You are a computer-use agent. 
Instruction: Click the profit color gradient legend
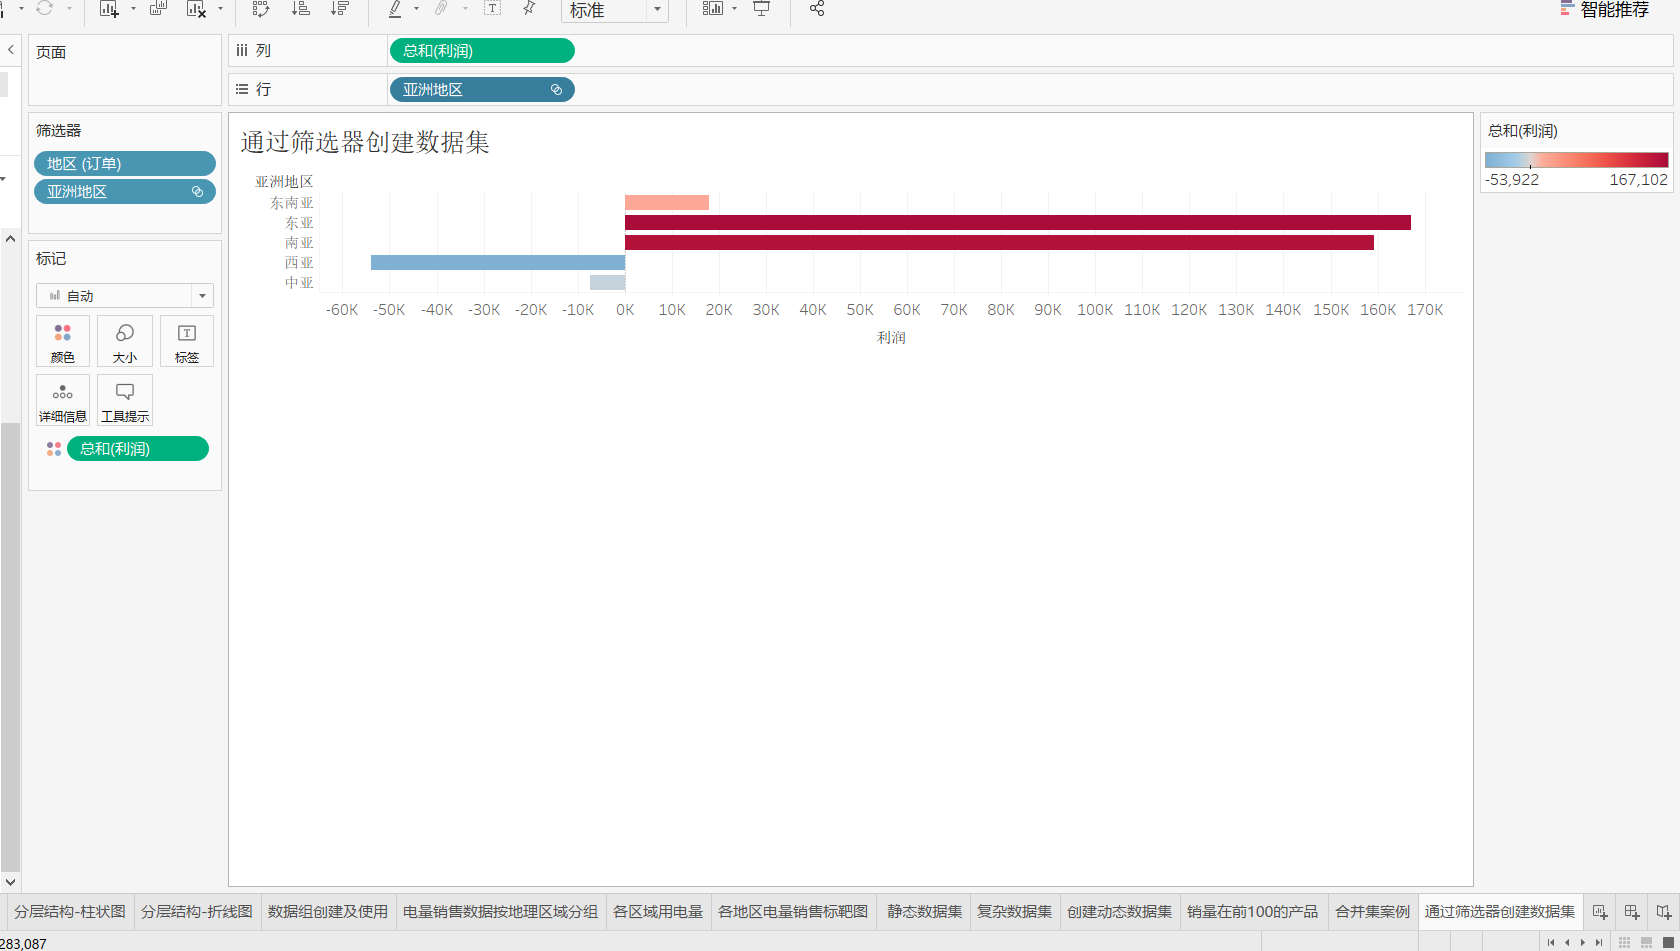(x=1576, y=160)
